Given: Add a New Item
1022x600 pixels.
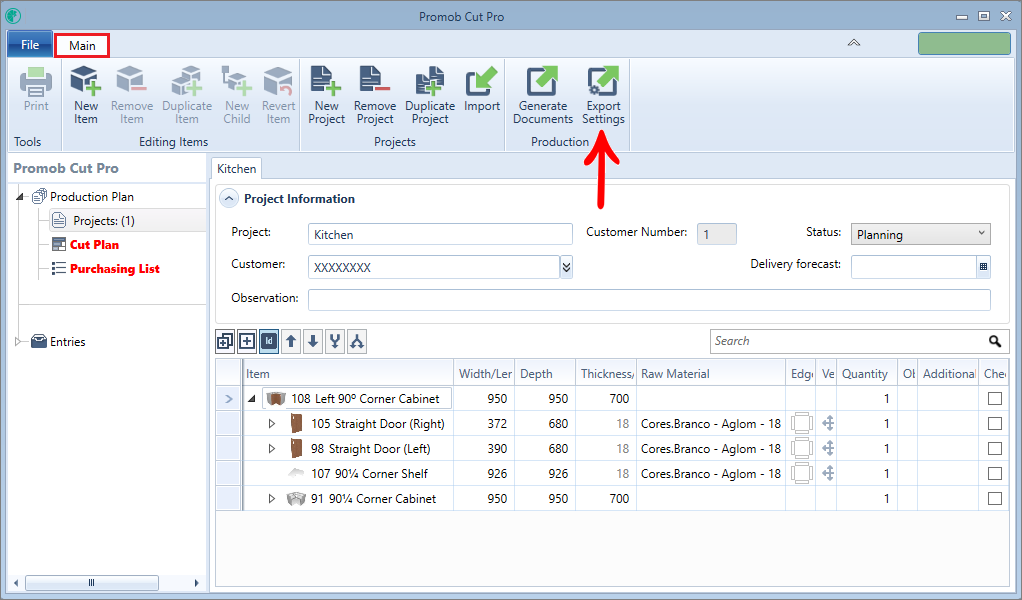Looking at the screenshot, I should (85, 95).
